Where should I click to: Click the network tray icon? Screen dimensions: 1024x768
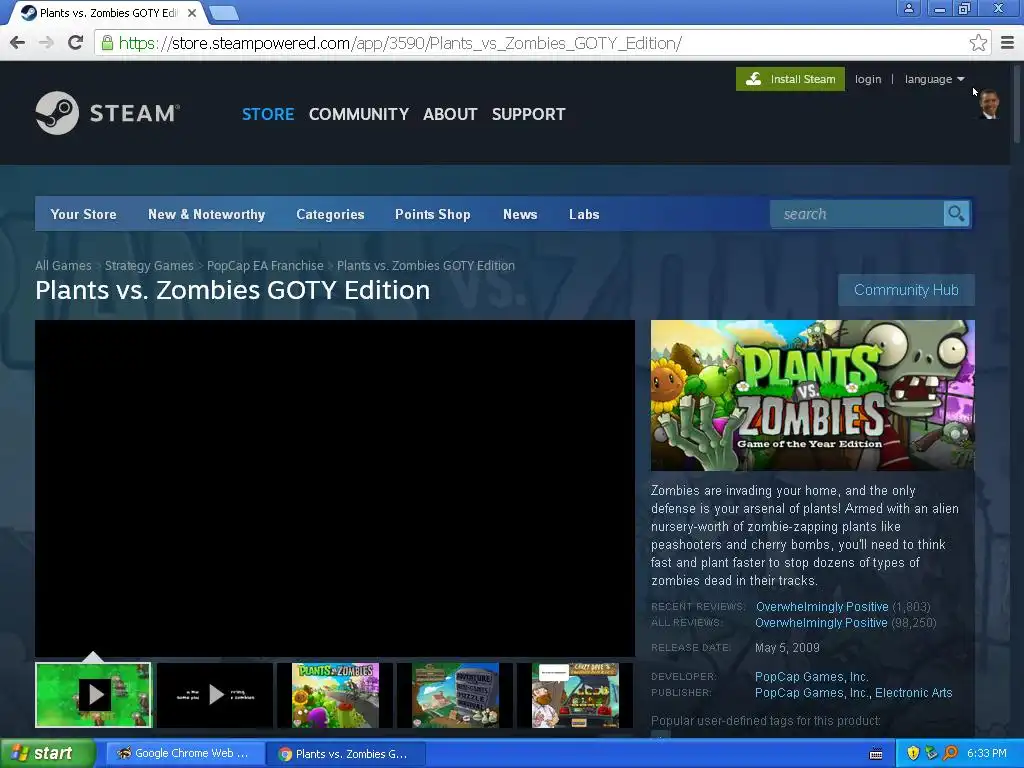[932, 753]
